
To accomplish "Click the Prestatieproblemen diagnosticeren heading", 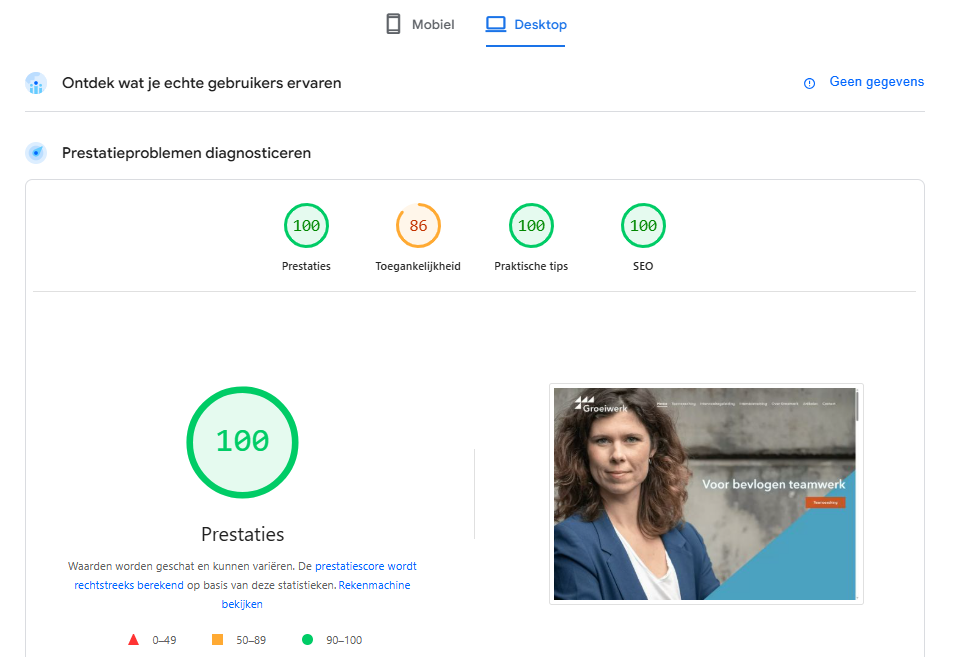I will pyautogui.click(x=186, y=153).
